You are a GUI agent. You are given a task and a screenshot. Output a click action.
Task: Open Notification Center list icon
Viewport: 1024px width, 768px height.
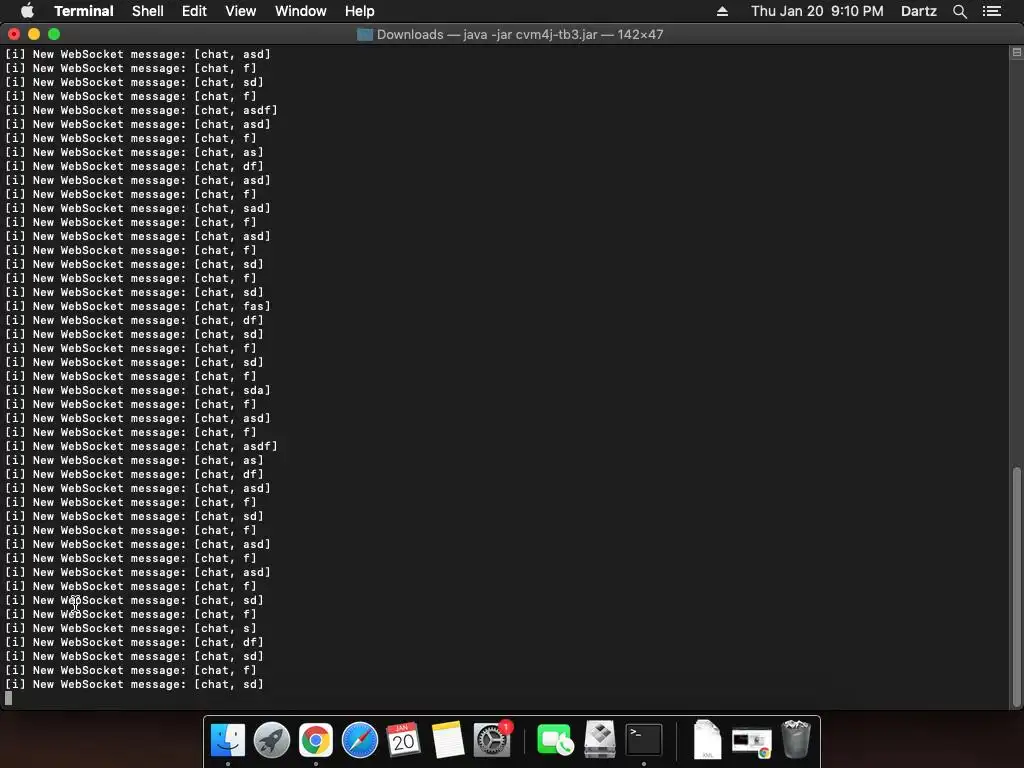(x=991, y=11)
